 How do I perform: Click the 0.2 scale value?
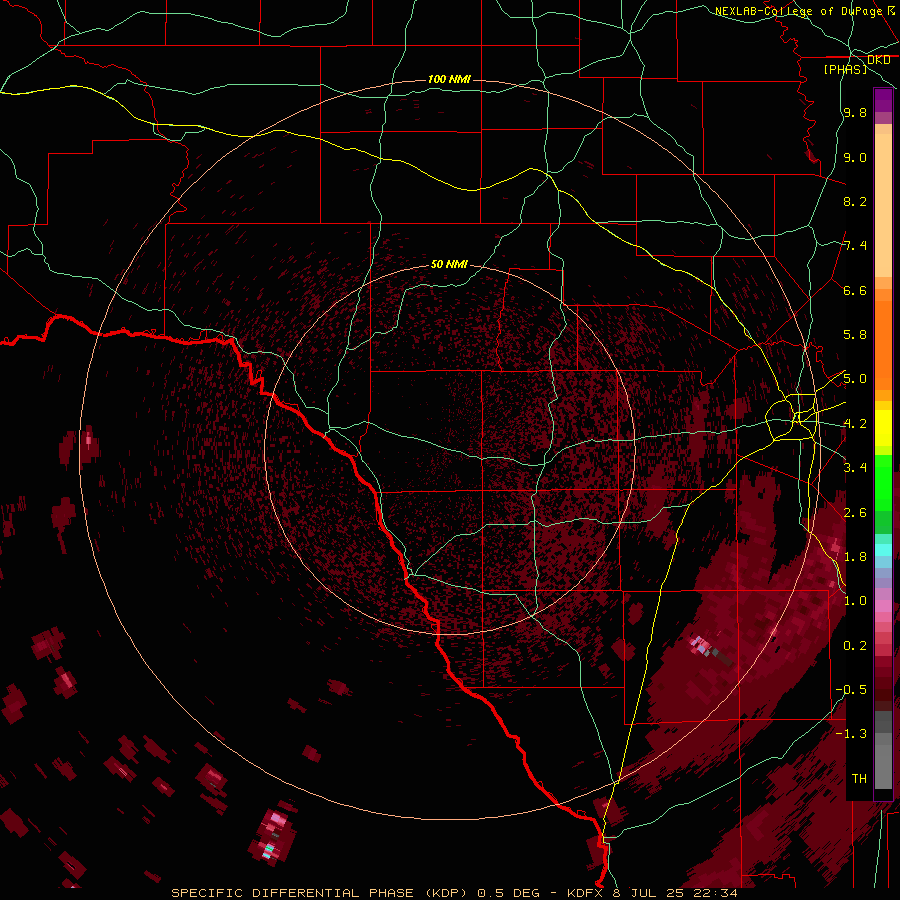tap(855, 645)
